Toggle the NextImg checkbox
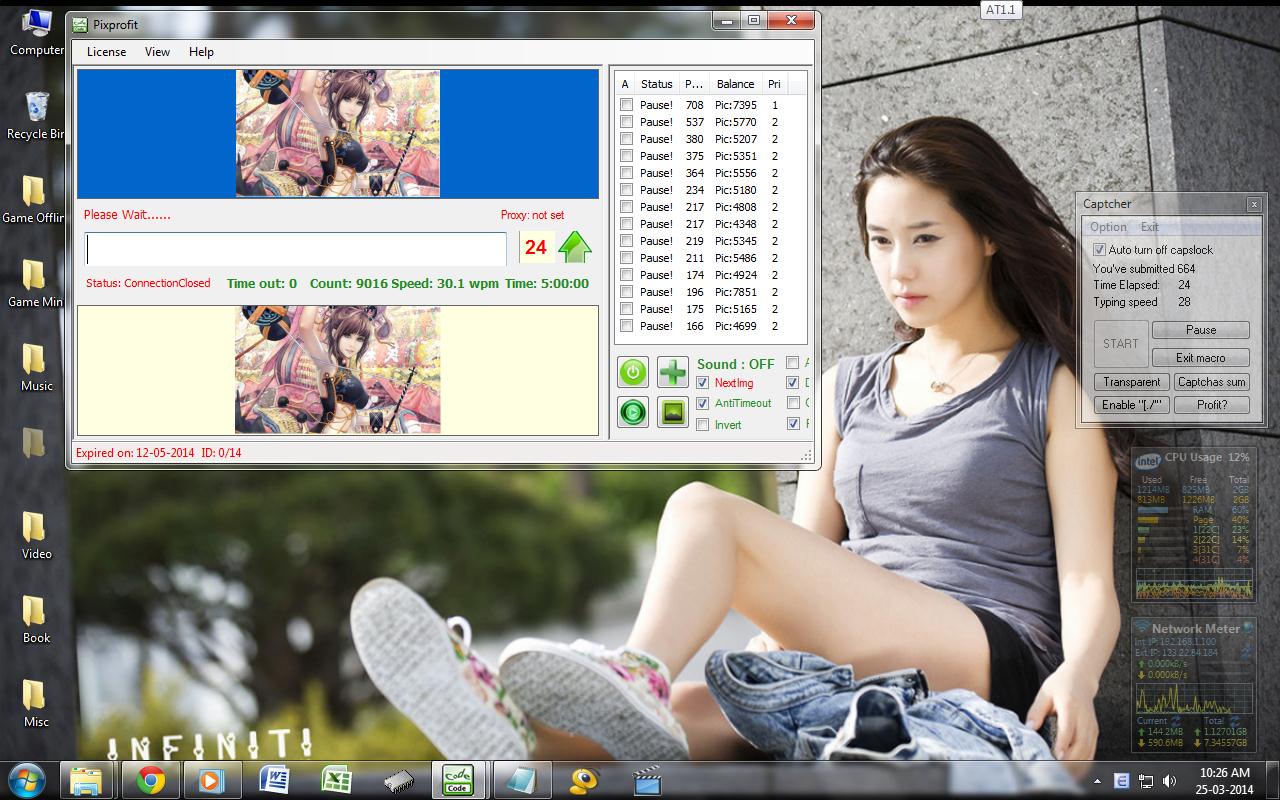 point(702,383)
